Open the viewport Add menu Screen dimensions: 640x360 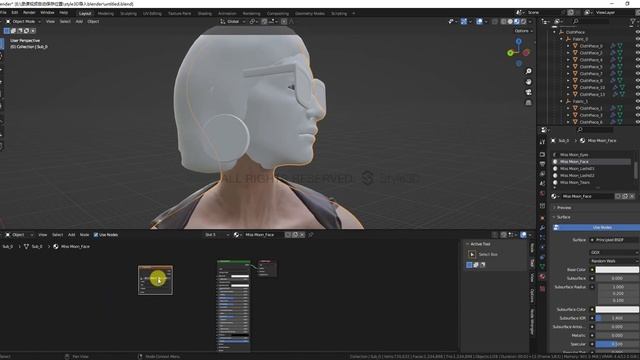[x=79, y=21]
